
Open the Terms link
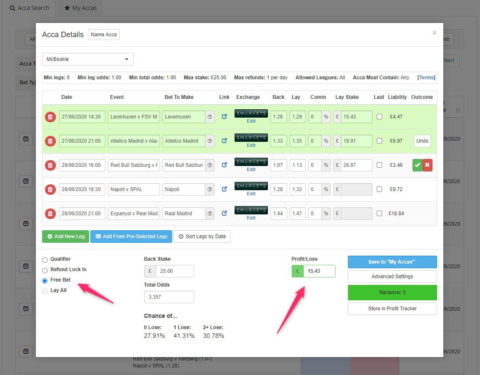[426, 77]
